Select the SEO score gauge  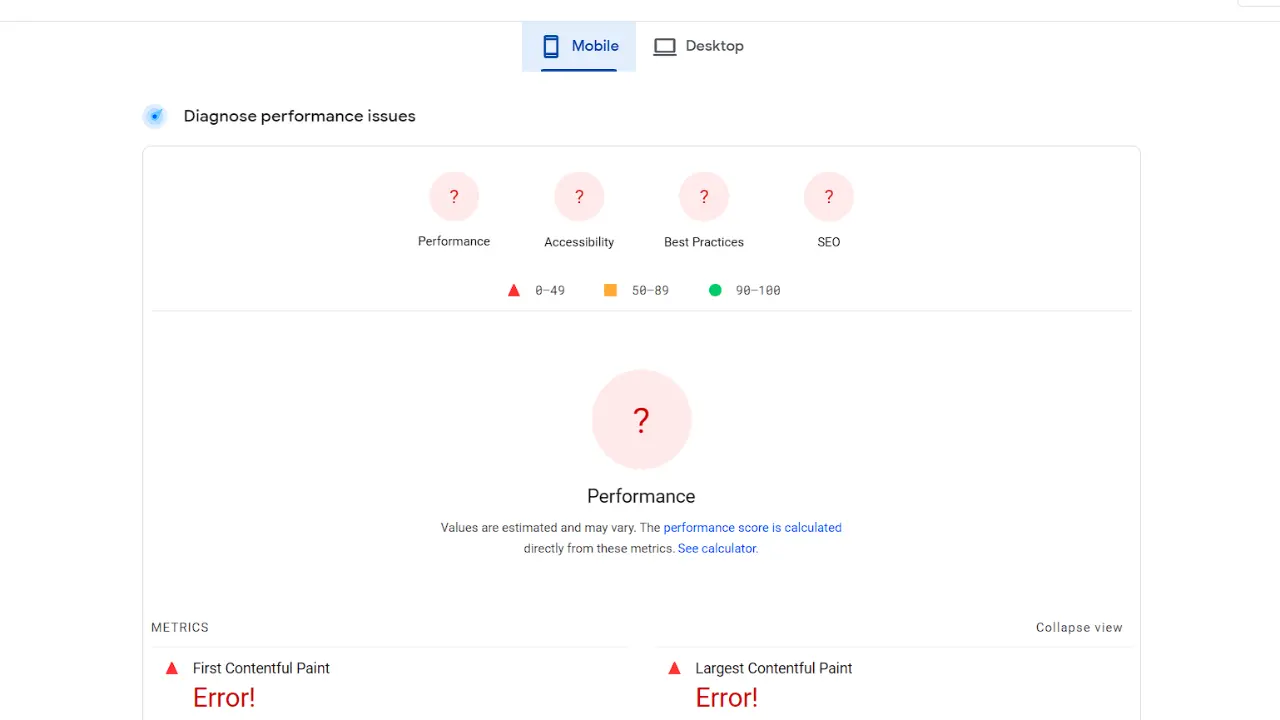click(x=828, y=197)
